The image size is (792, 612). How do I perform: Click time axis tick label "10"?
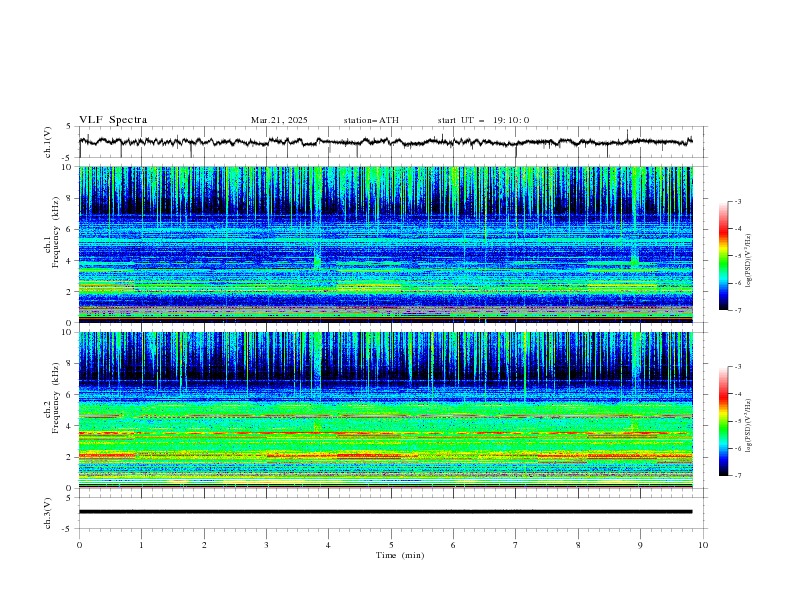coord(703,545)
